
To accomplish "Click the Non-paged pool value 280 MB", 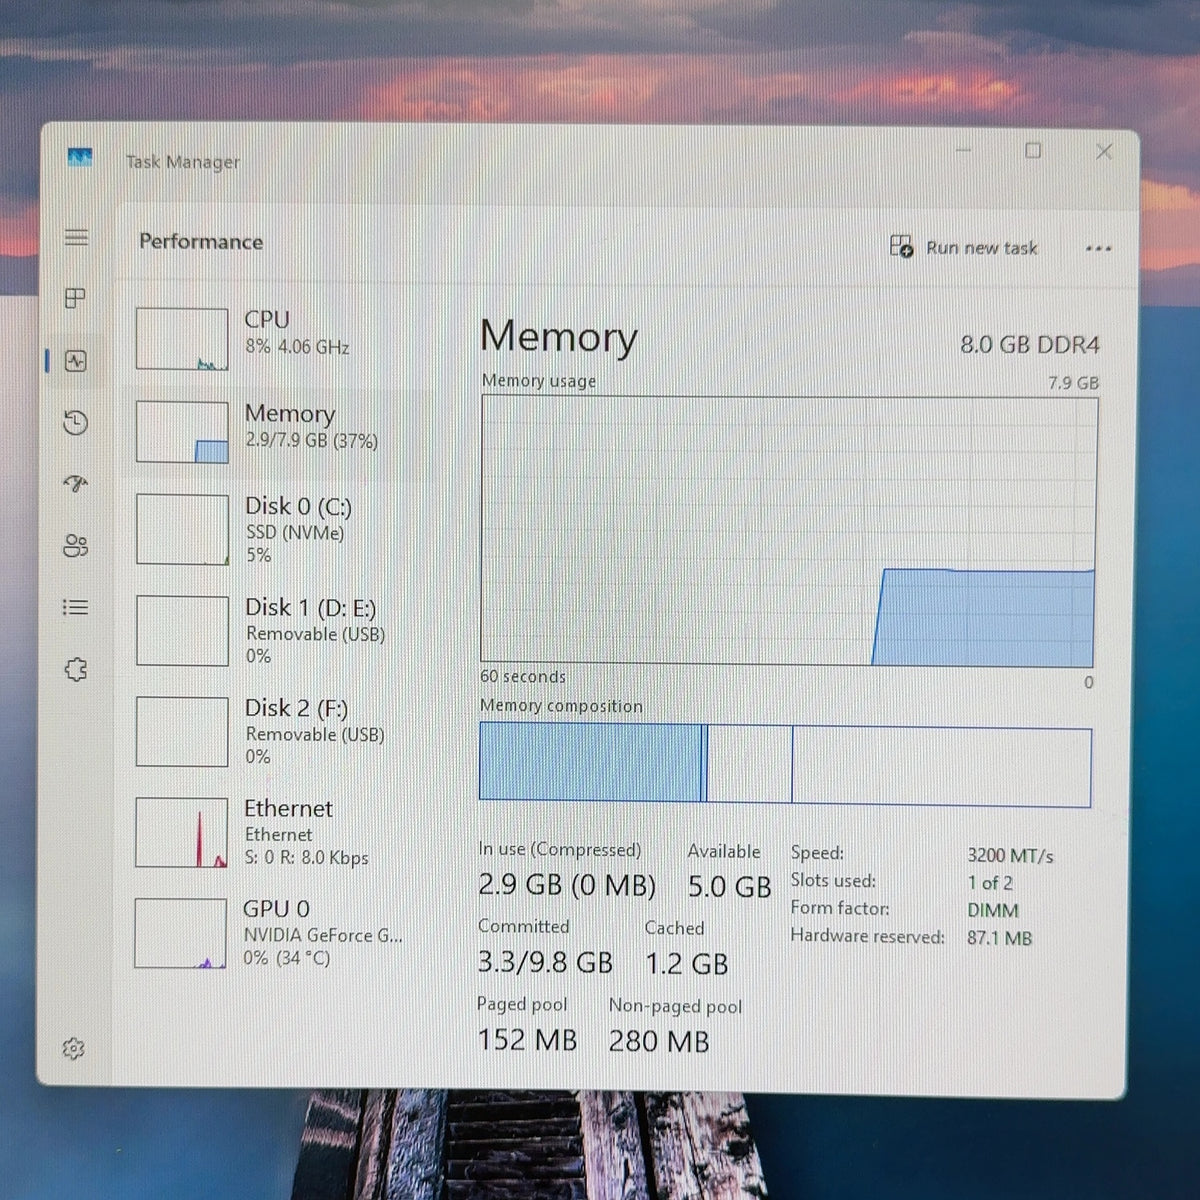I will click(659, 1042).
